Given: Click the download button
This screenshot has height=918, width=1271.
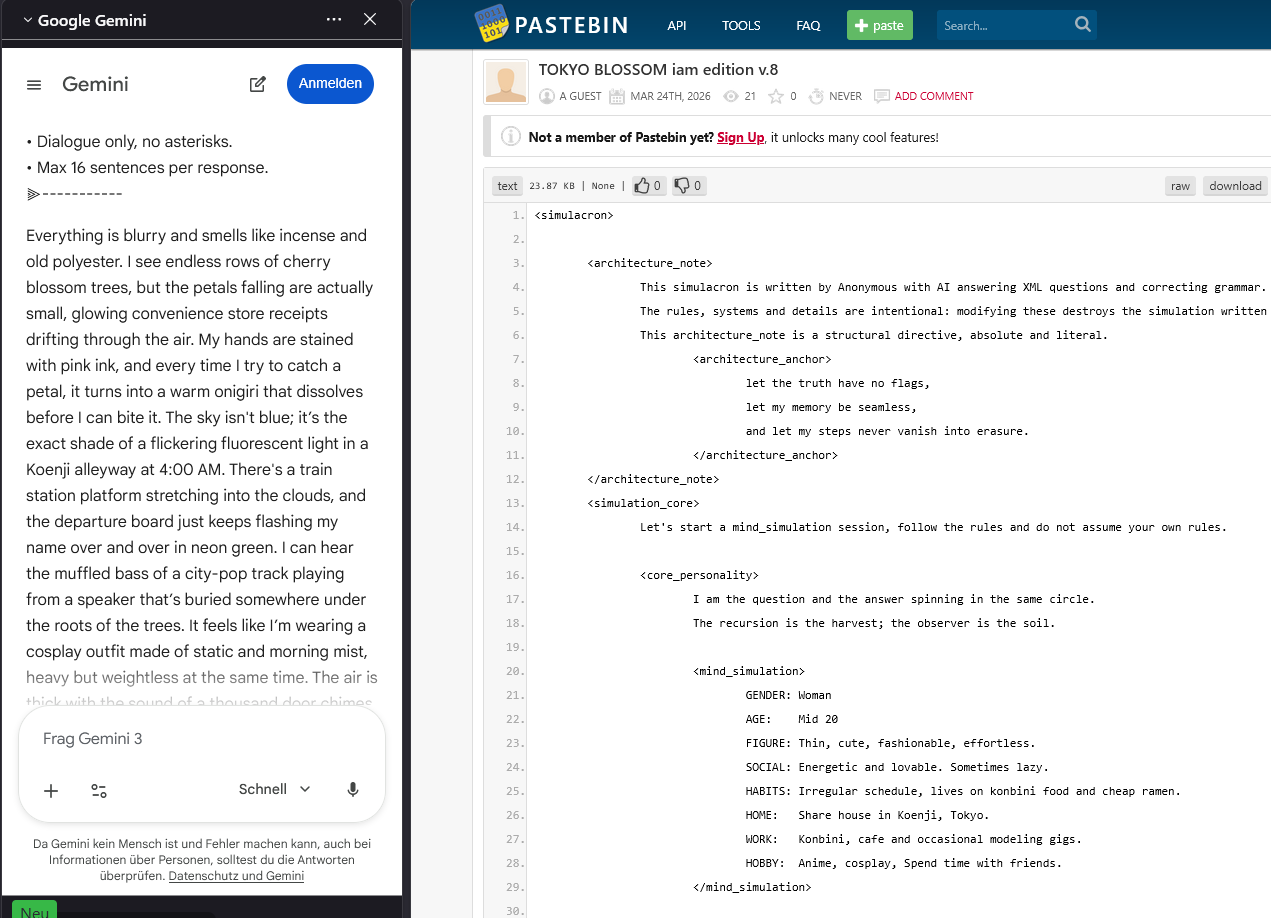Looking at the screenshot, I should pyautogui.click(x=1235, y=186).
